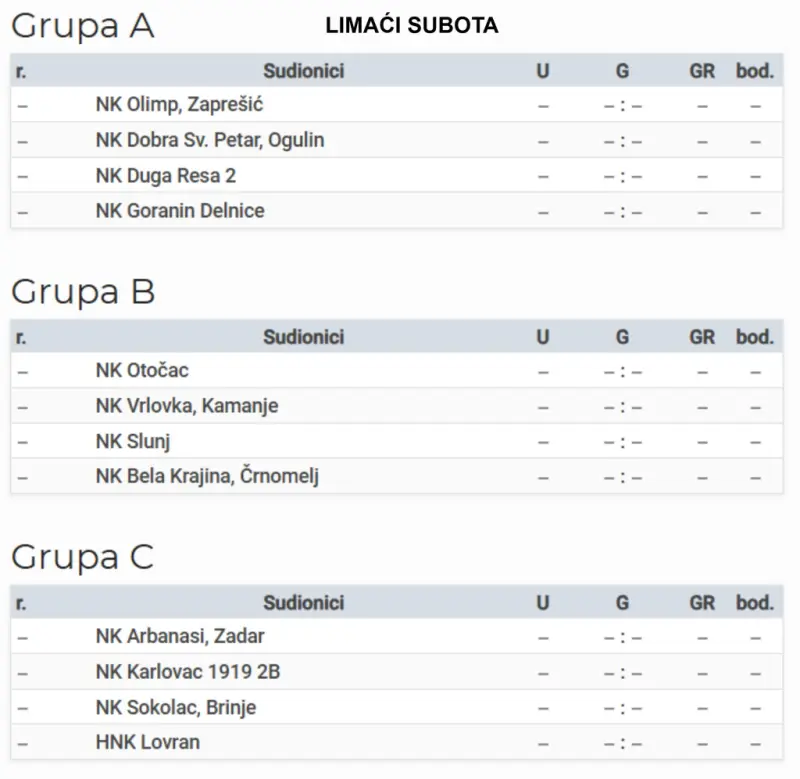Select NK Sokolac, Brinje row
Viewport: 800px width, 779px height.
point(396,707)
